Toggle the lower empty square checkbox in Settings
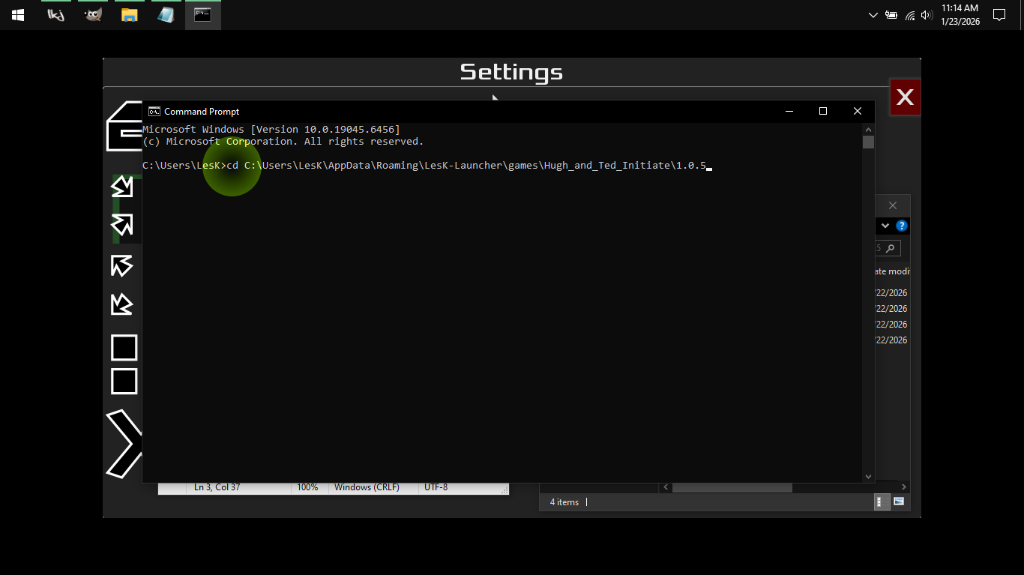1024x575 pixels. (124, 381)
